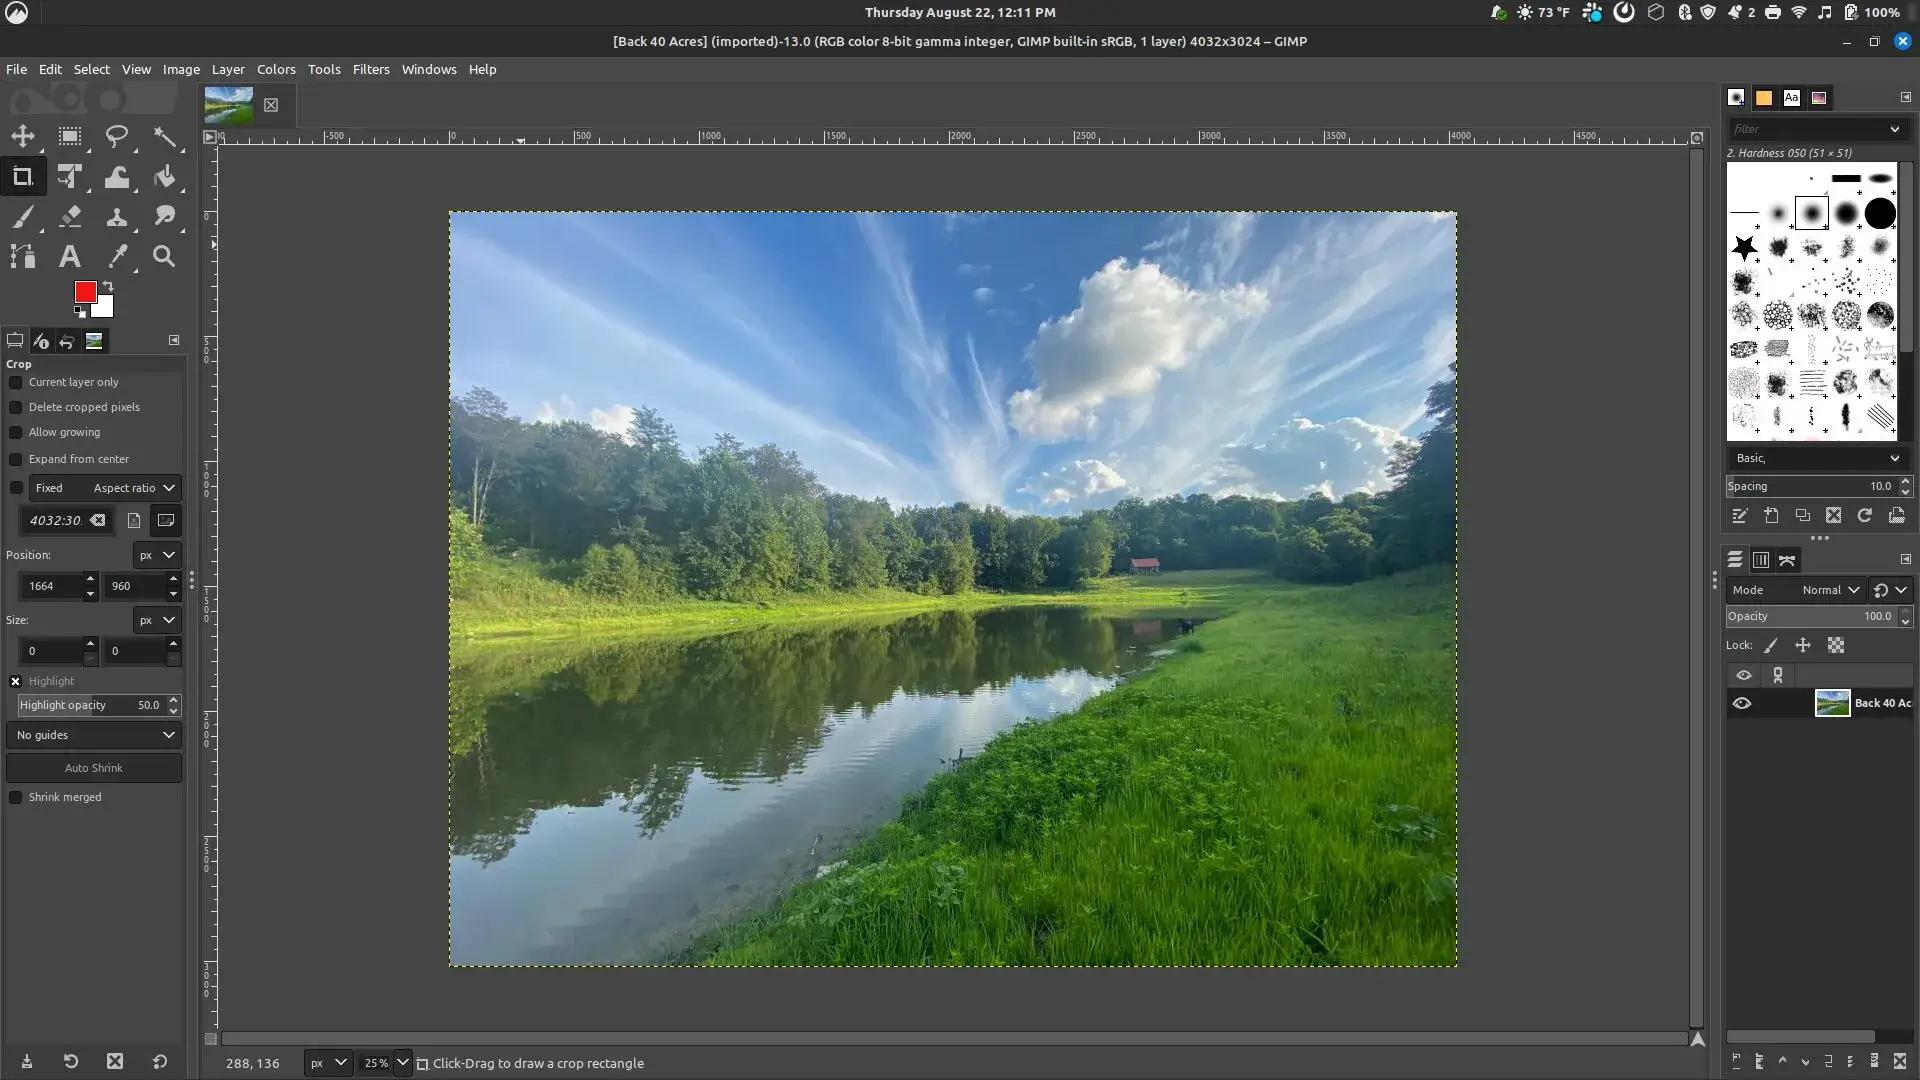Image resolution: width=1920 pixels, height=1080 pixels.
Task: Open the Layer menu
Action: [228, 69]
